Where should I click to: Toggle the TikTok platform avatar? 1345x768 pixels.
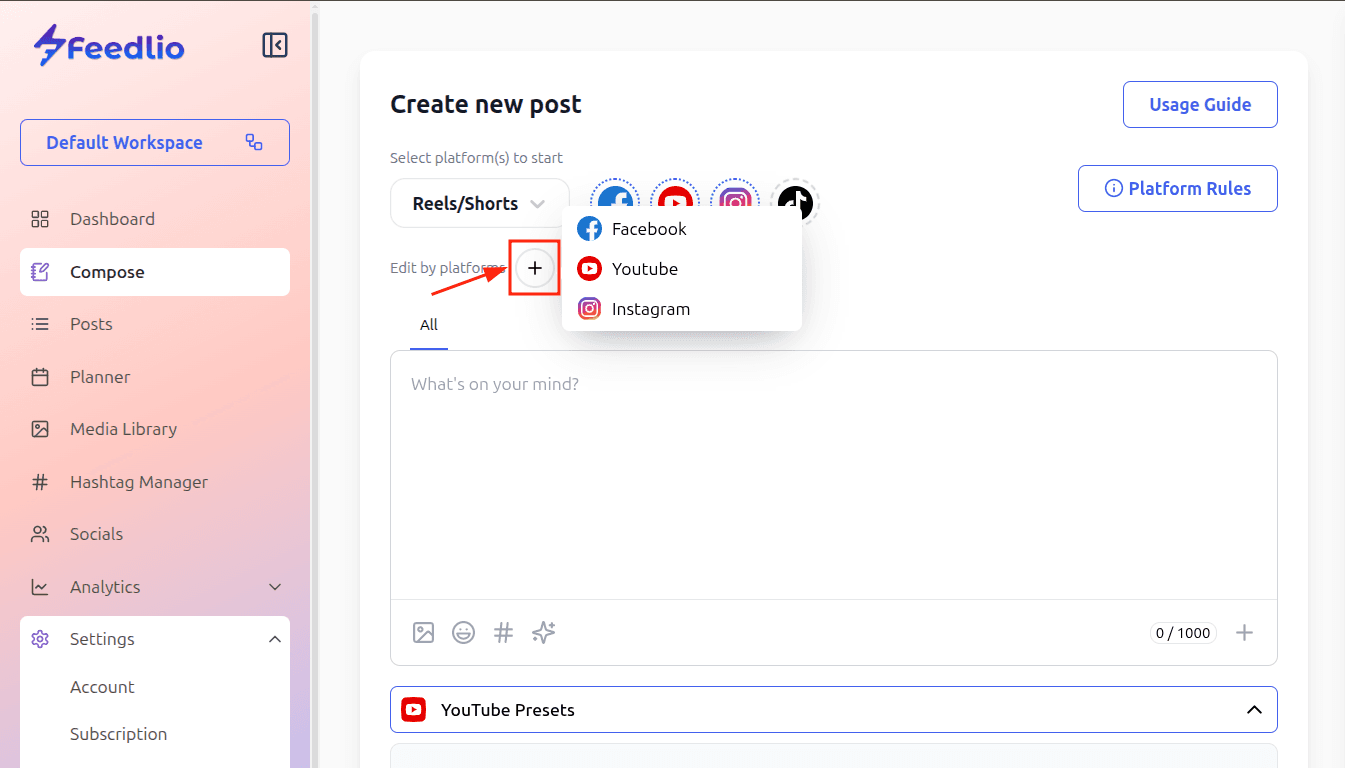pyautogui.click(x=795, y=201)
